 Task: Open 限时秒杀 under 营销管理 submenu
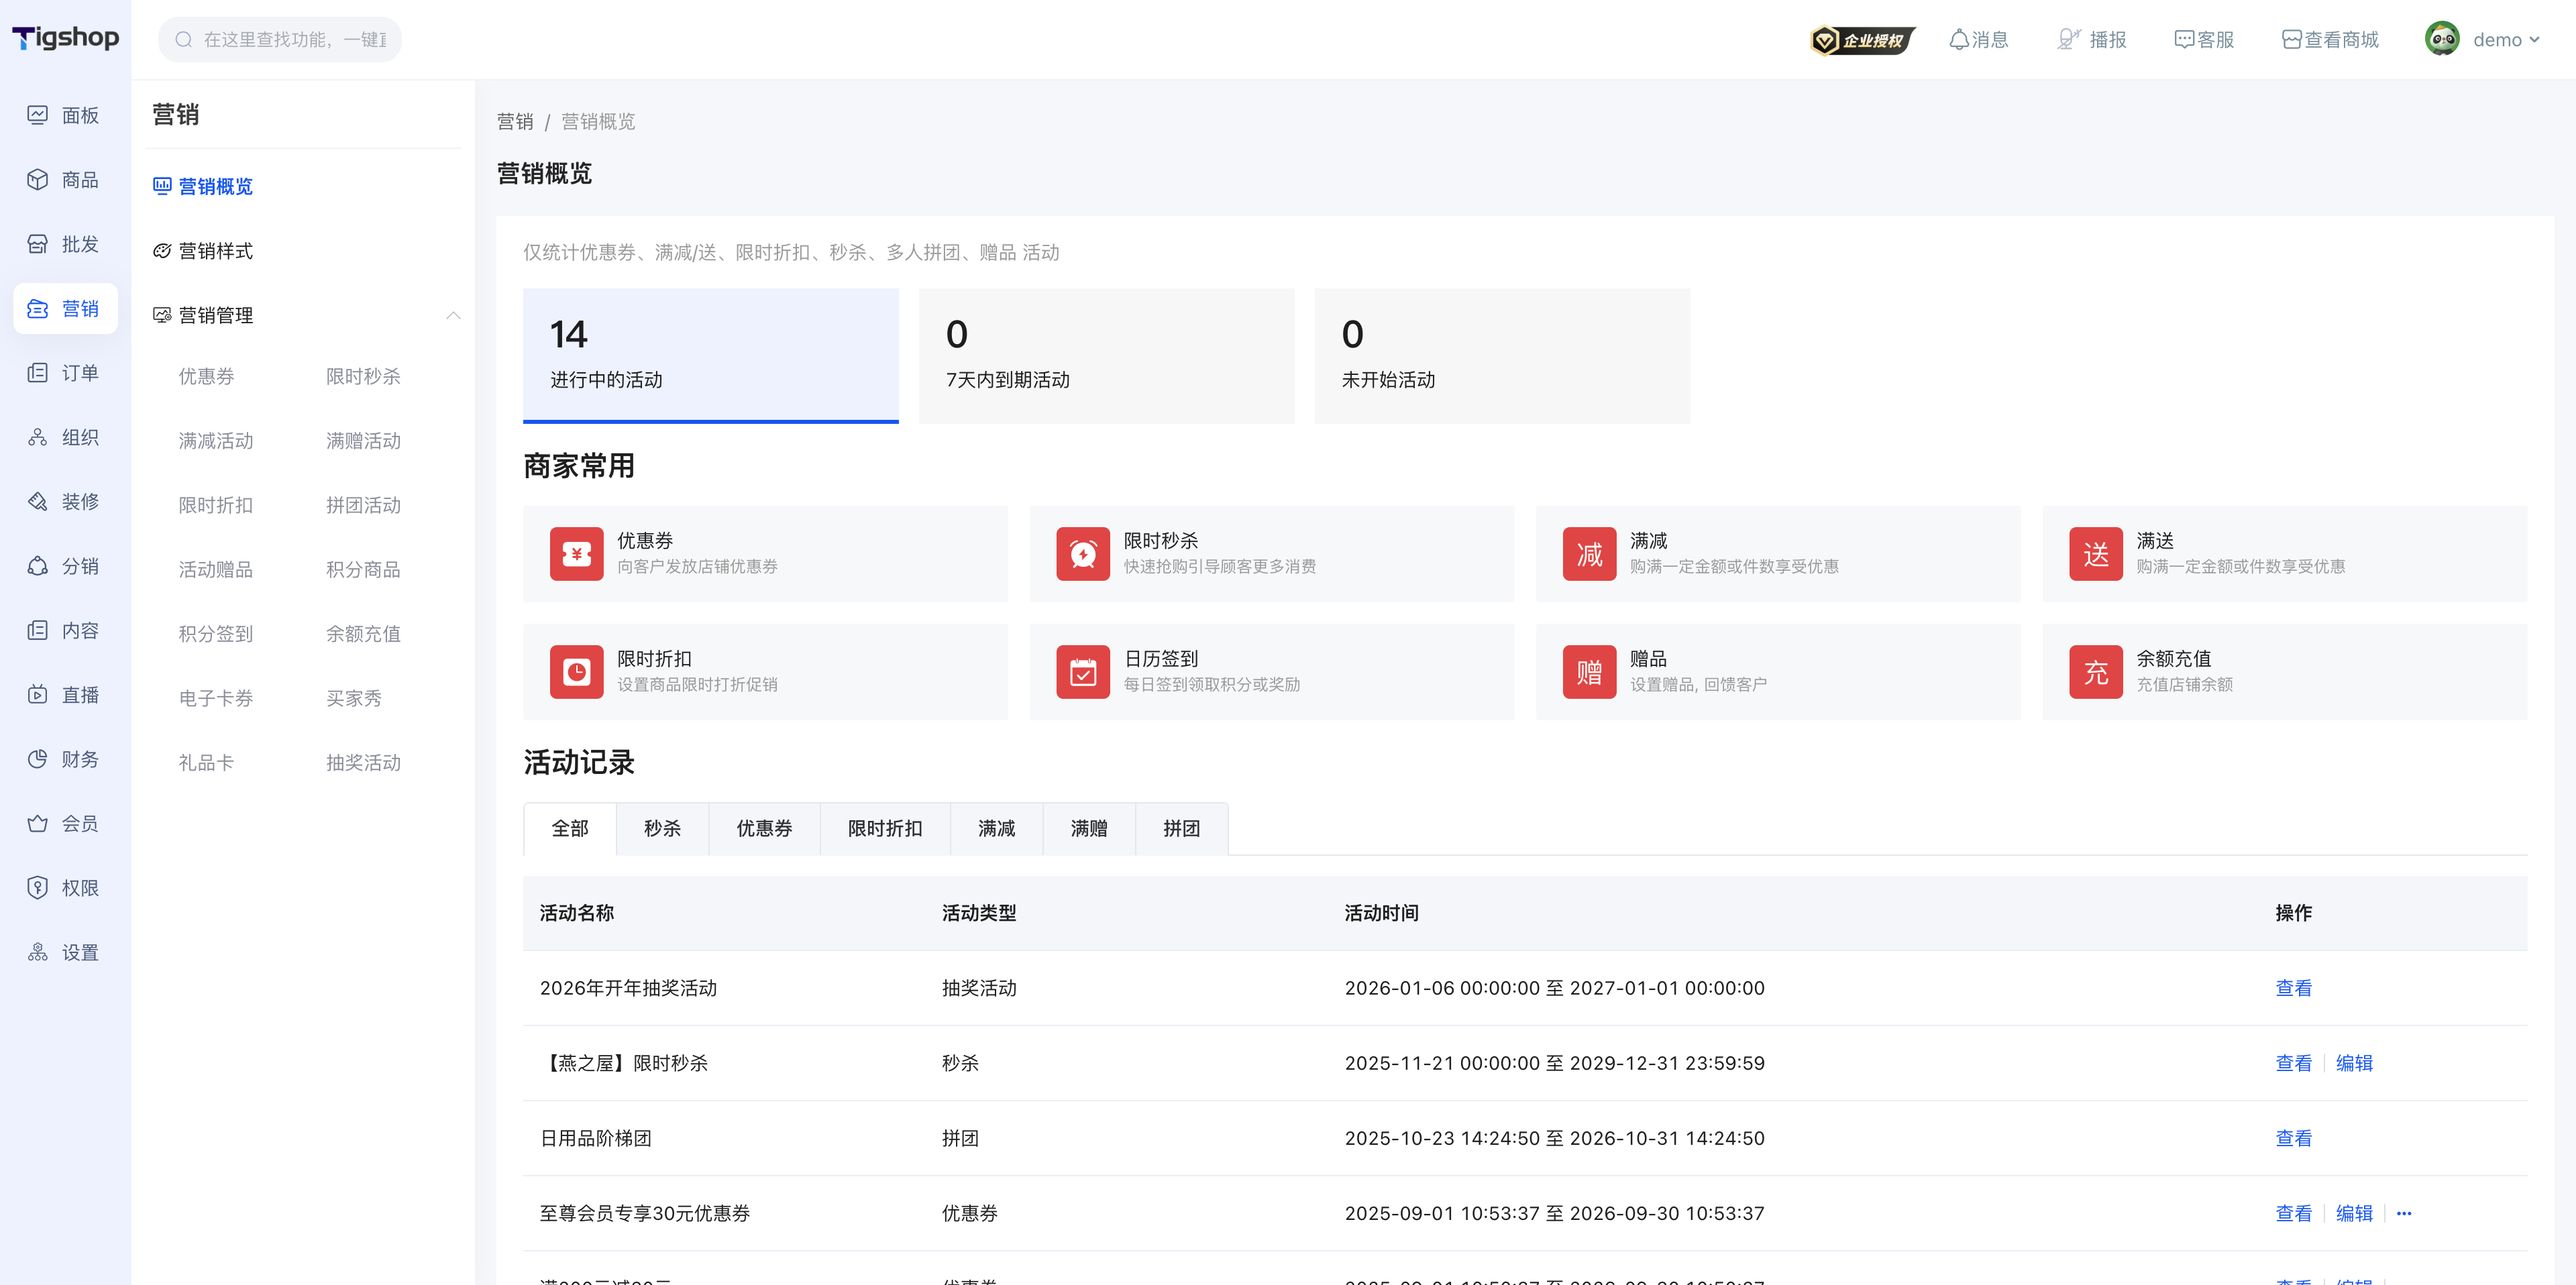point(363,377)
